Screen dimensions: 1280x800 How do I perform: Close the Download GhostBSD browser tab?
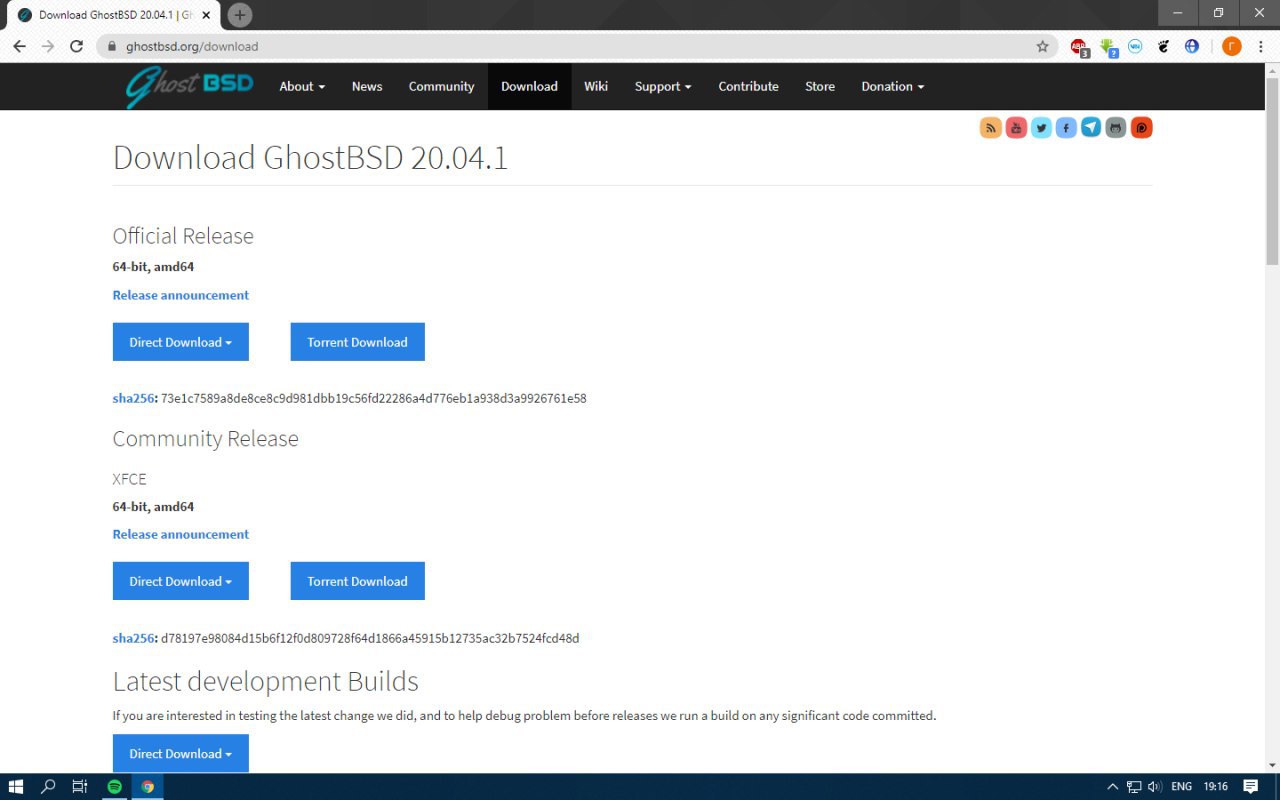point(206,15)
